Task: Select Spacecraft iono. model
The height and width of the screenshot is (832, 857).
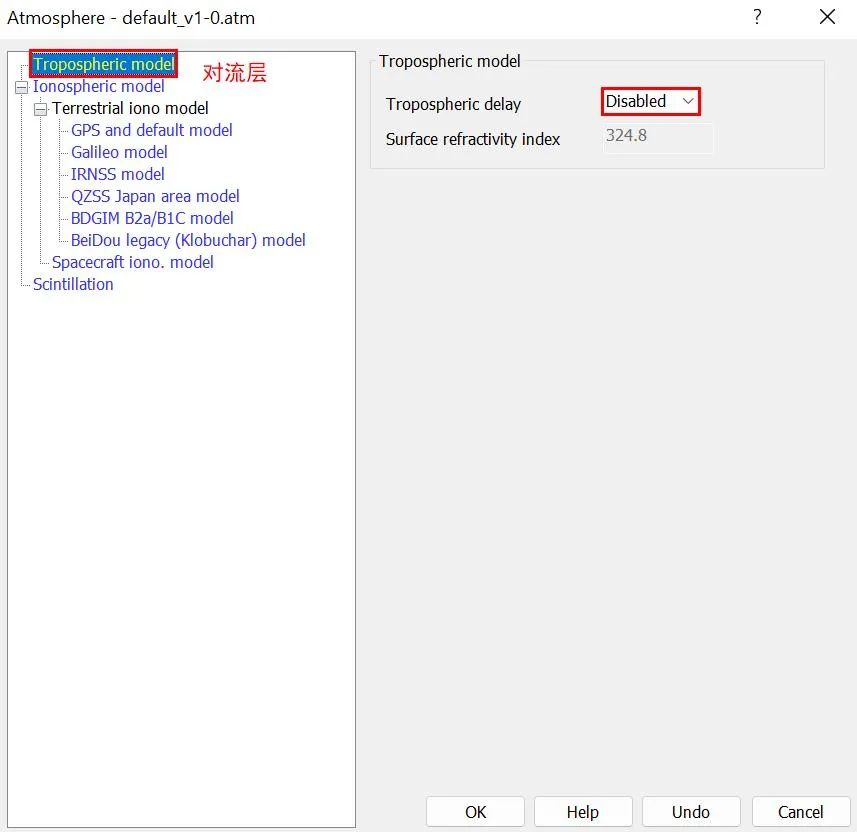Action: pyautogui.click(x=132, y=262)
